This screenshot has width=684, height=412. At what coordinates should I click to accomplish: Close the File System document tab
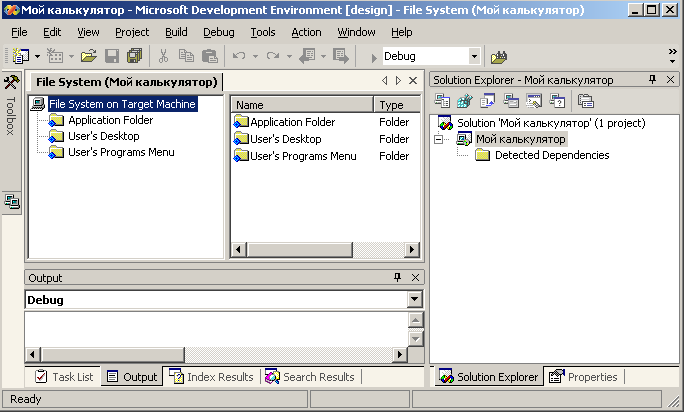413,81
